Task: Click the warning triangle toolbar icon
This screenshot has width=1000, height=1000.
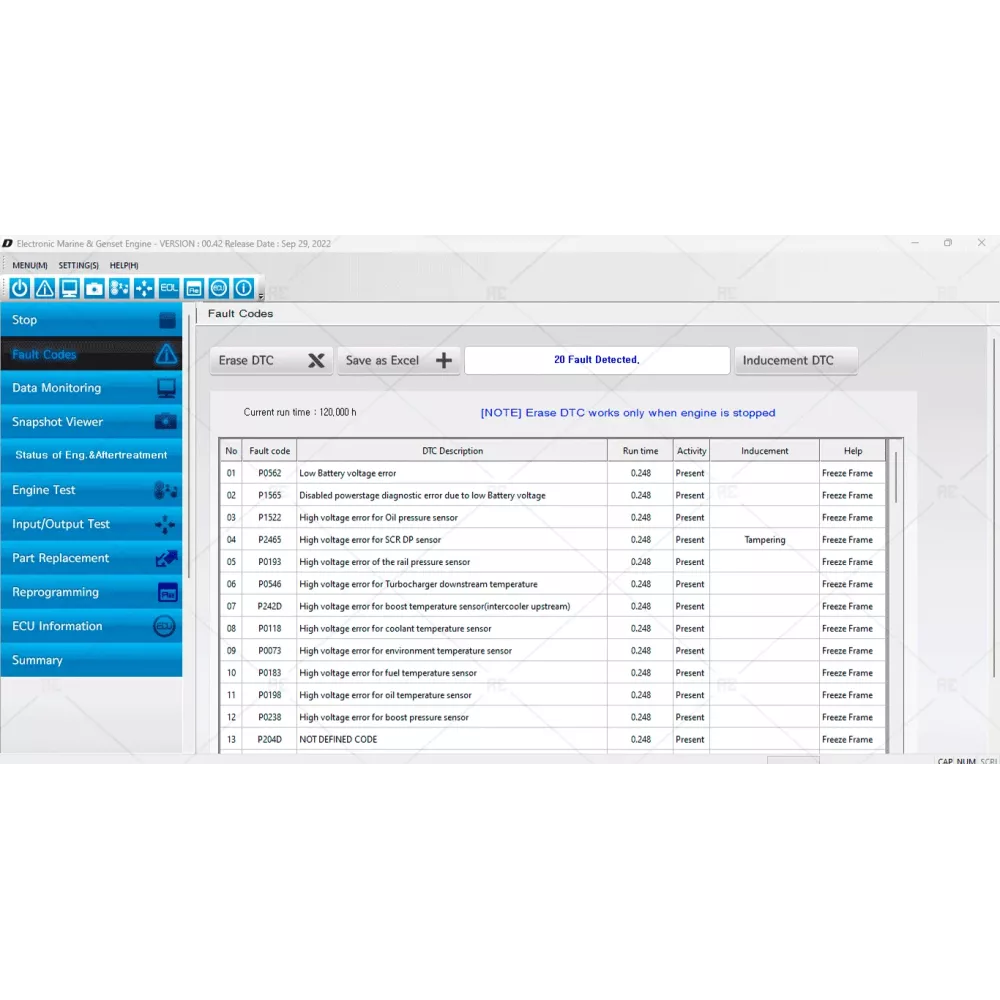Action: point(45,289)
